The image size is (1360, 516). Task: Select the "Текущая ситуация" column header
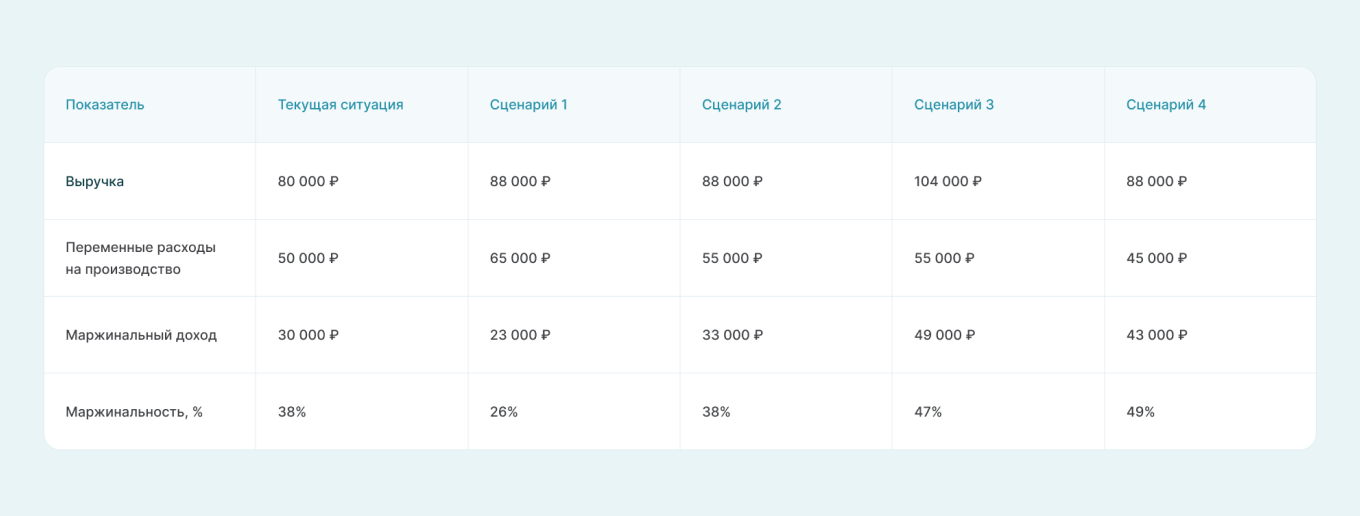340,105
